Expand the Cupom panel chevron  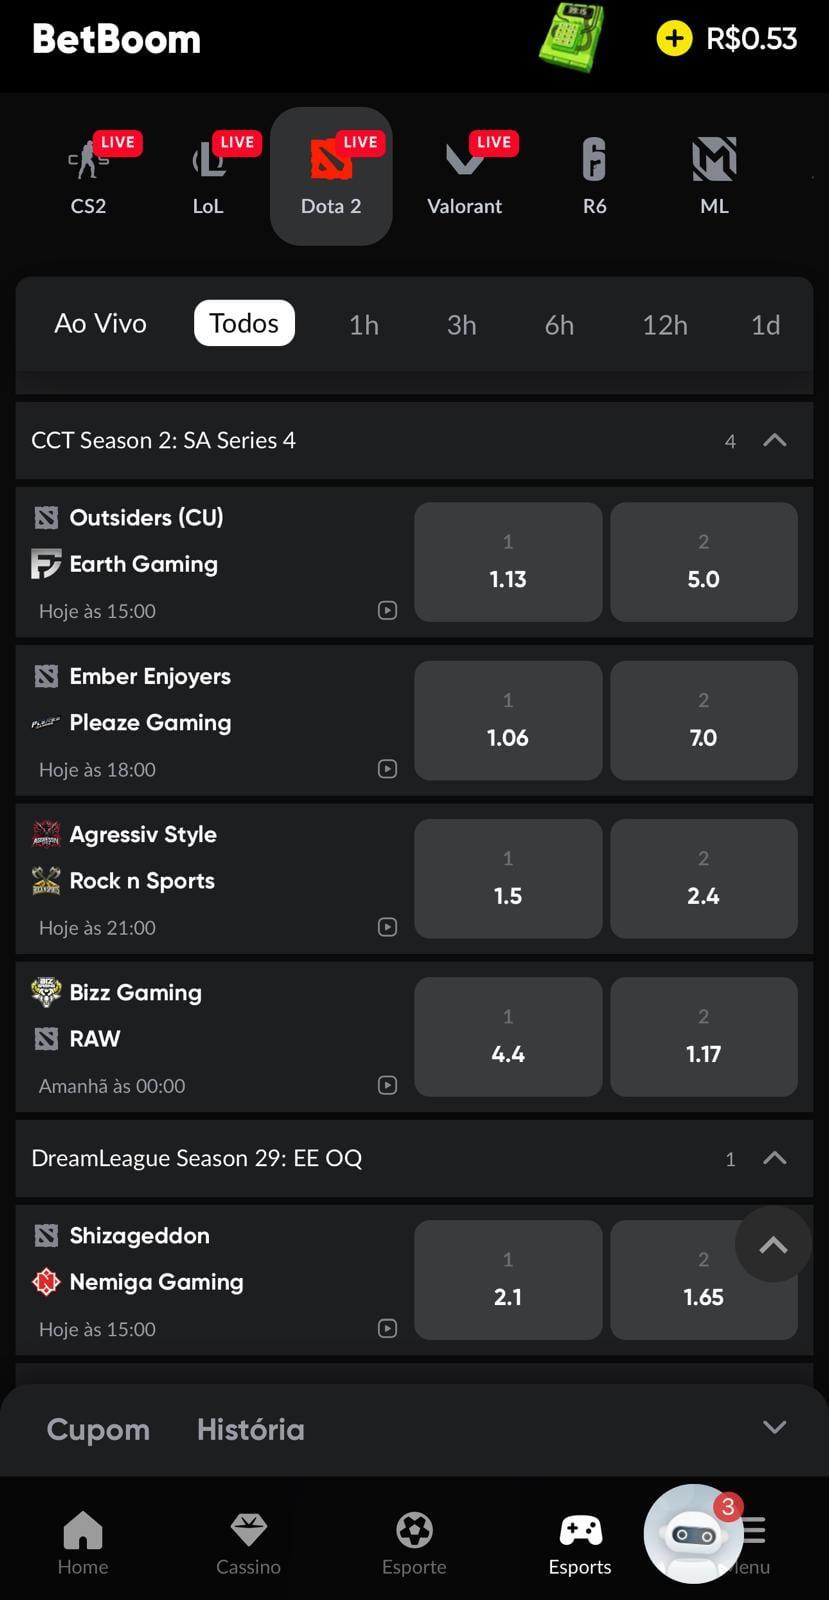(773, 1429)
